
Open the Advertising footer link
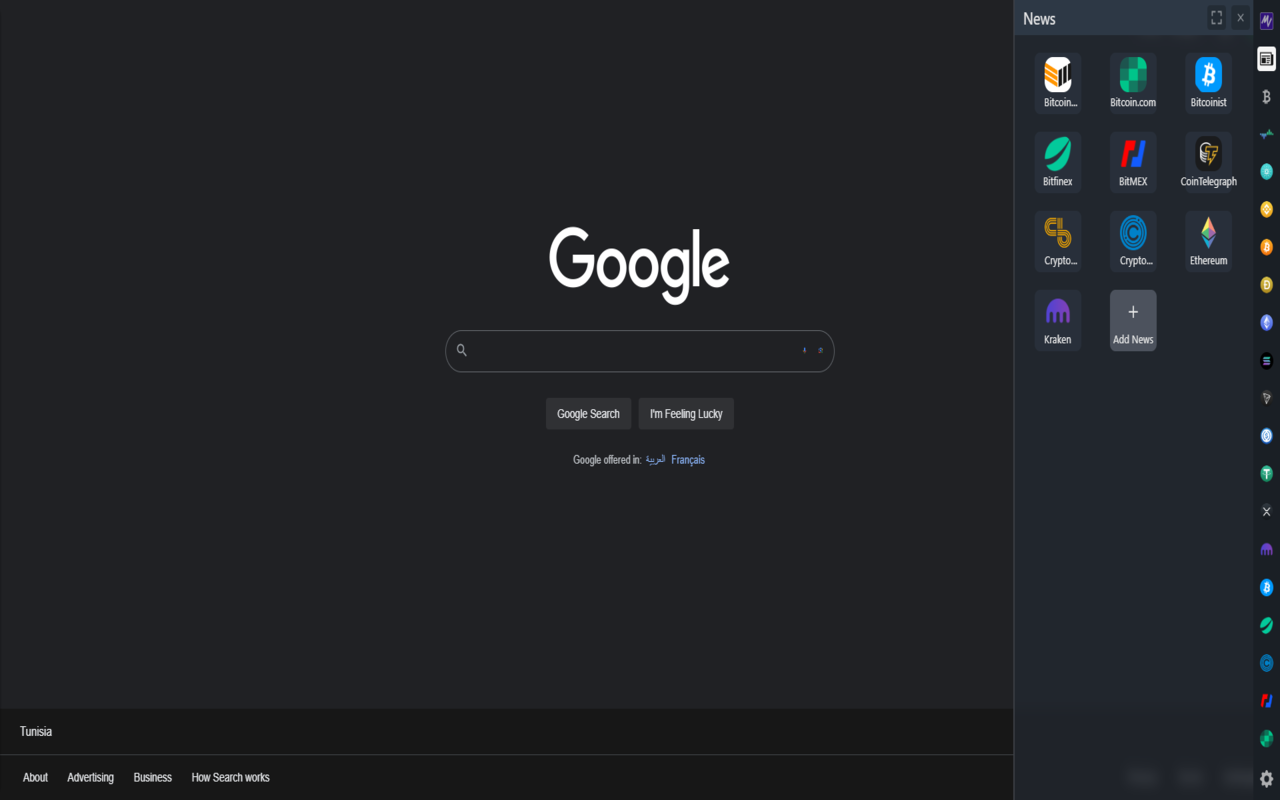[x=90, y=777]
